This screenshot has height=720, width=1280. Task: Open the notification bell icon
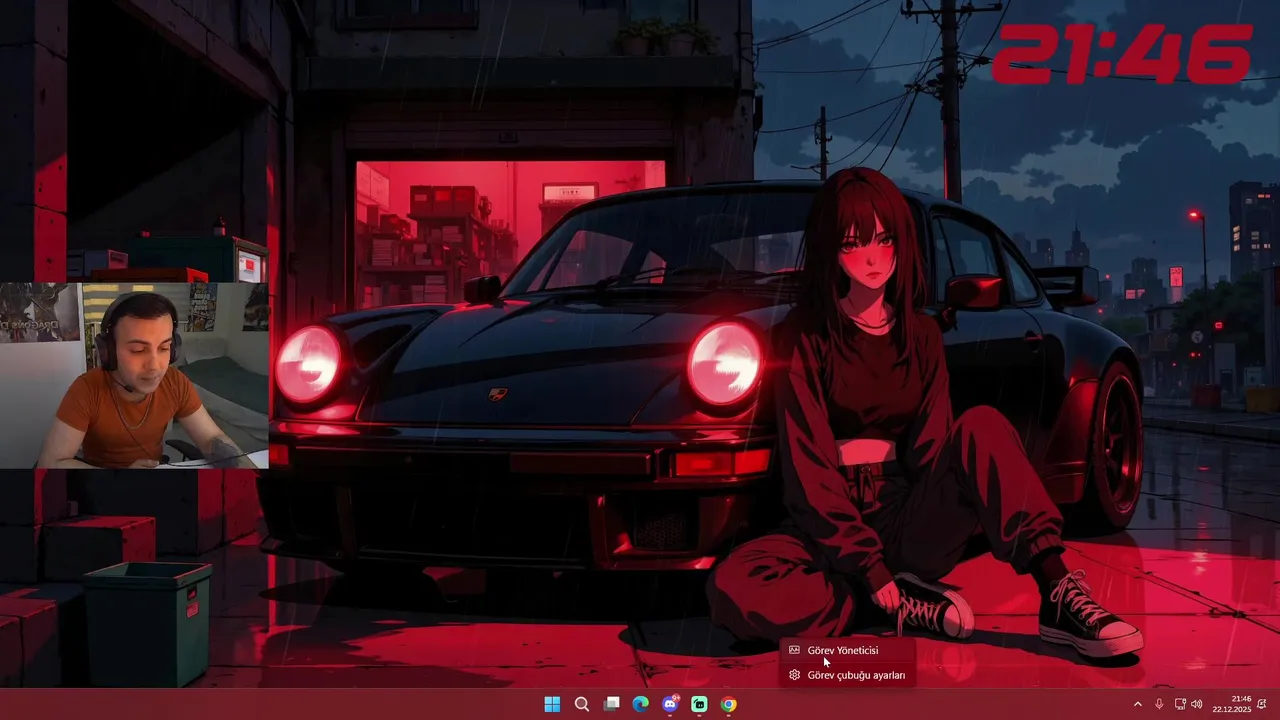[1261, 704]
